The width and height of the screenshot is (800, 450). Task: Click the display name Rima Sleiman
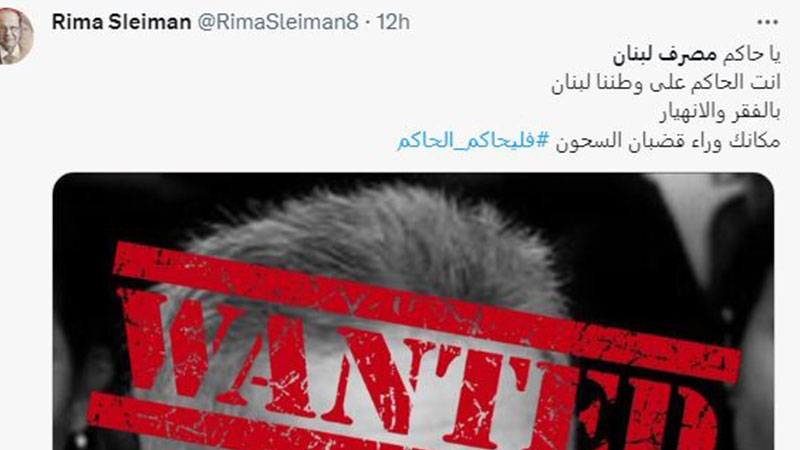[121, 22]
